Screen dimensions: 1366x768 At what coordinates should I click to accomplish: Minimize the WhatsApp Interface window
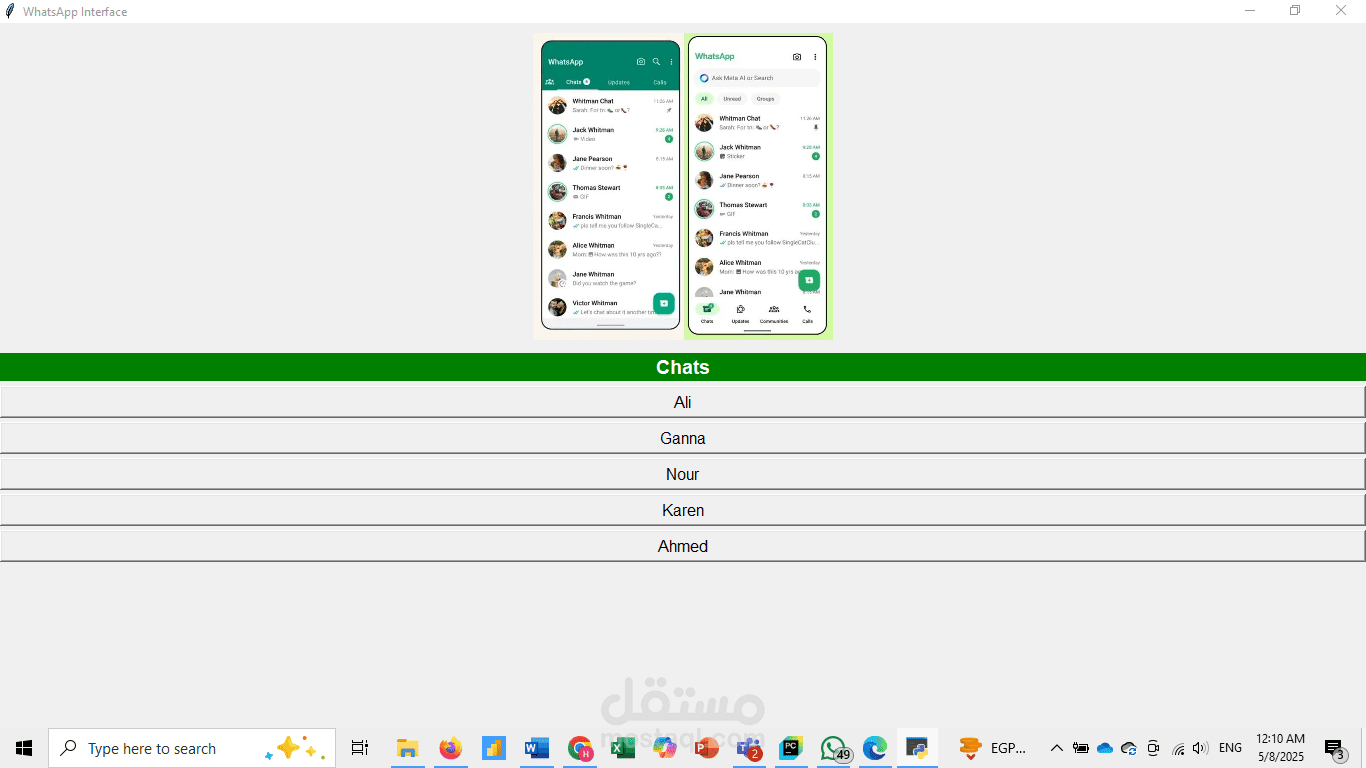point(1250,11)
